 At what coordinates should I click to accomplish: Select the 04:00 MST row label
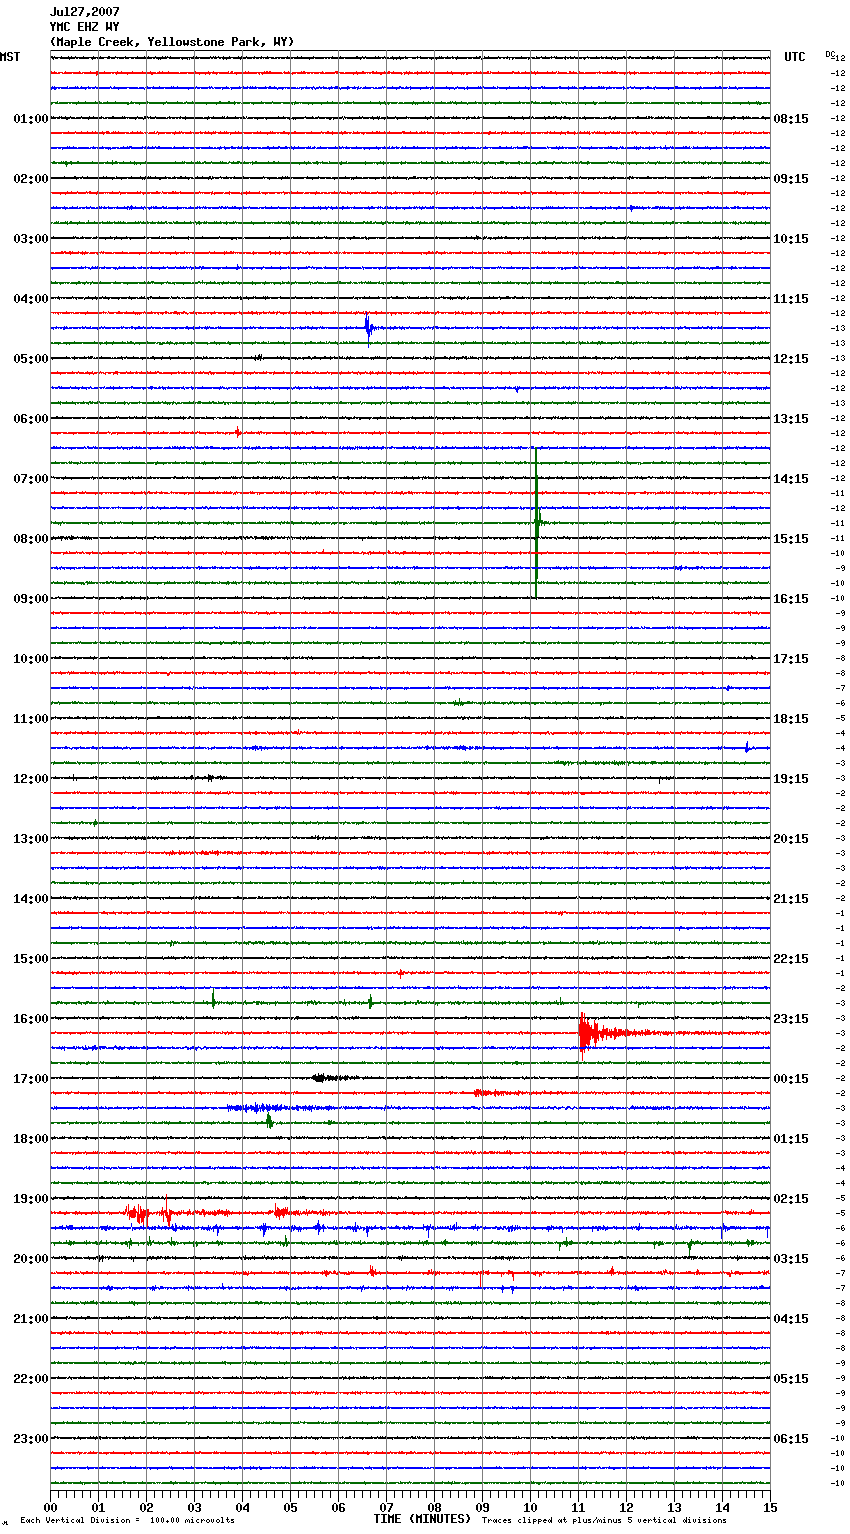click(31, 299)
